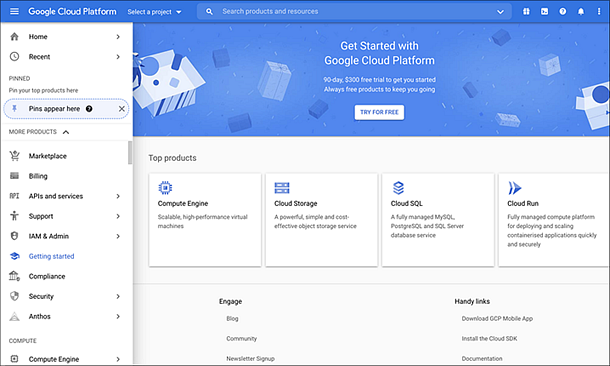Dismiss the Pins appear here hint
The width and height of the screenshot is (610, 366).
(122, 109)
